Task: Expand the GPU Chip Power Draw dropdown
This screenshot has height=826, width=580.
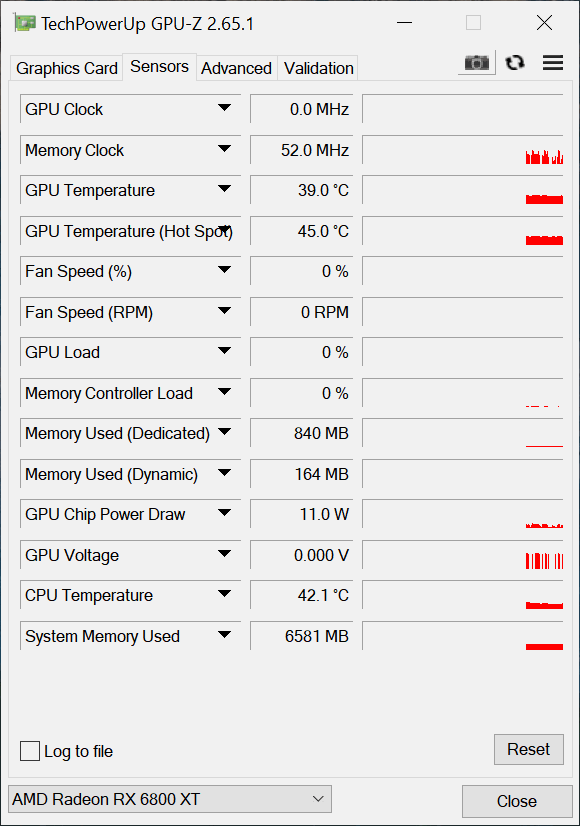Action: 224,513
